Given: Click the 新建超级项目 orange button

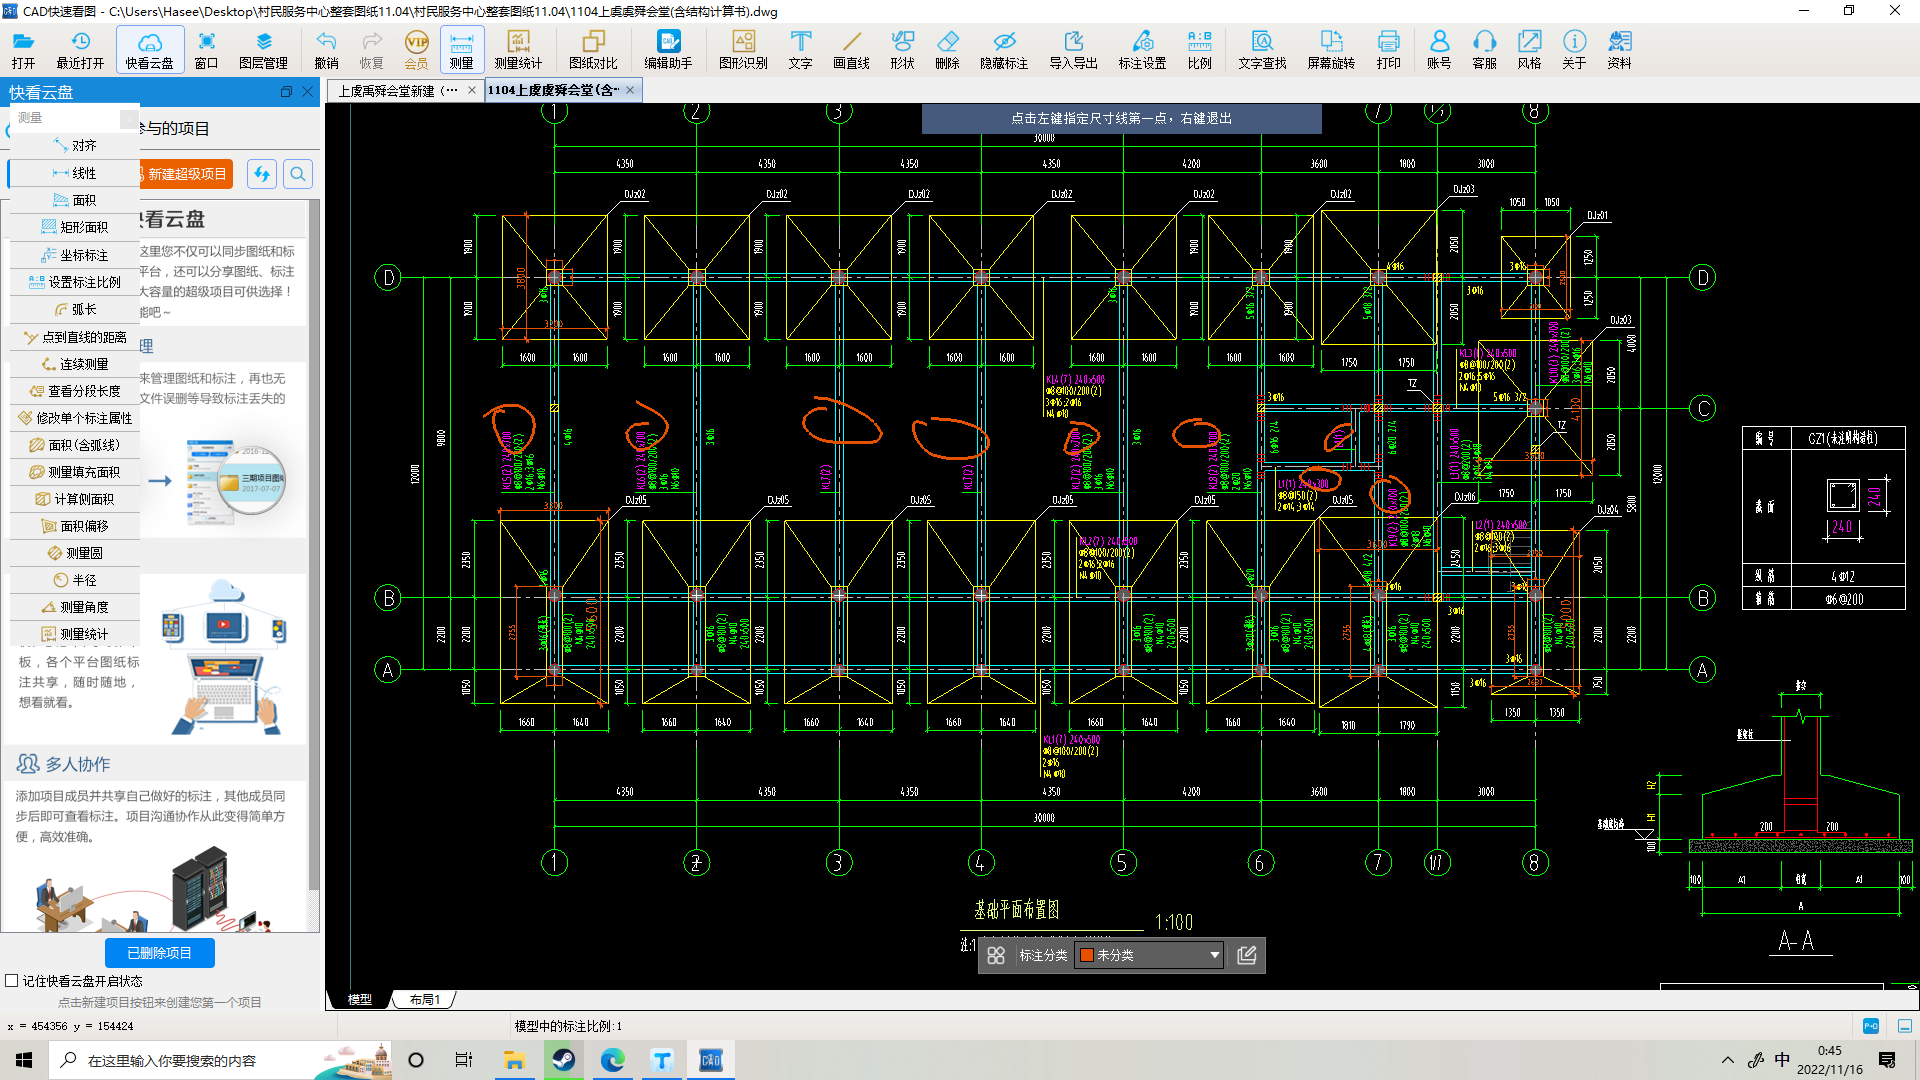Looking at the screenshot, I should pos(186,174).
